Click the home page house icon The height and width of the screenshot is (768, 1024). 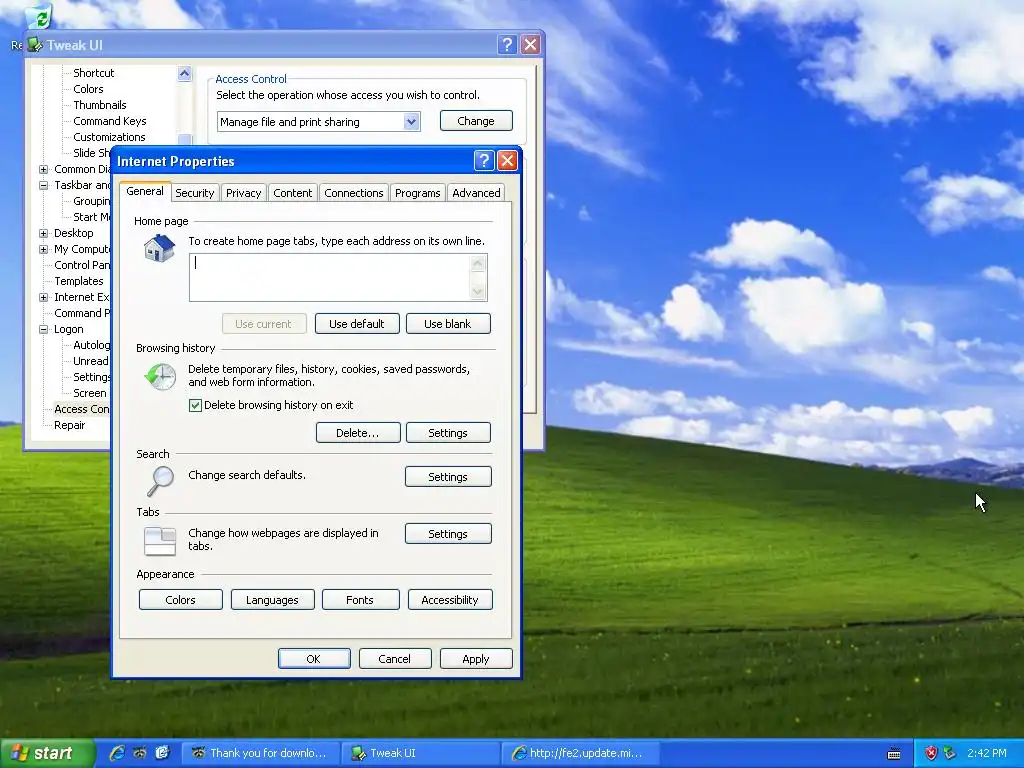coord(159,249)
